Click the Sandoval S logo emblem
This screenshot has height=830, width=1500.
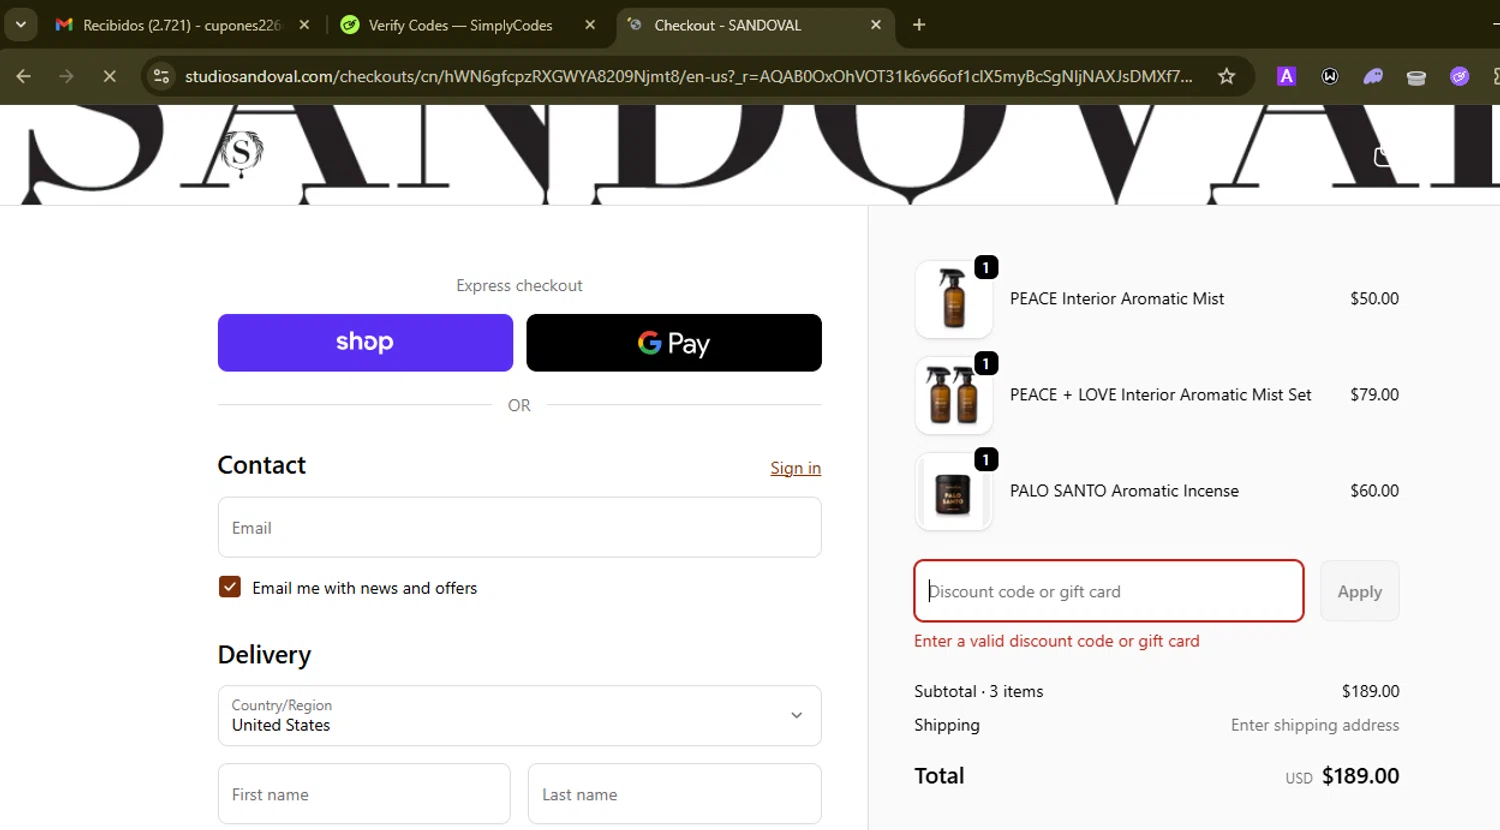click(x=241, y=153)
